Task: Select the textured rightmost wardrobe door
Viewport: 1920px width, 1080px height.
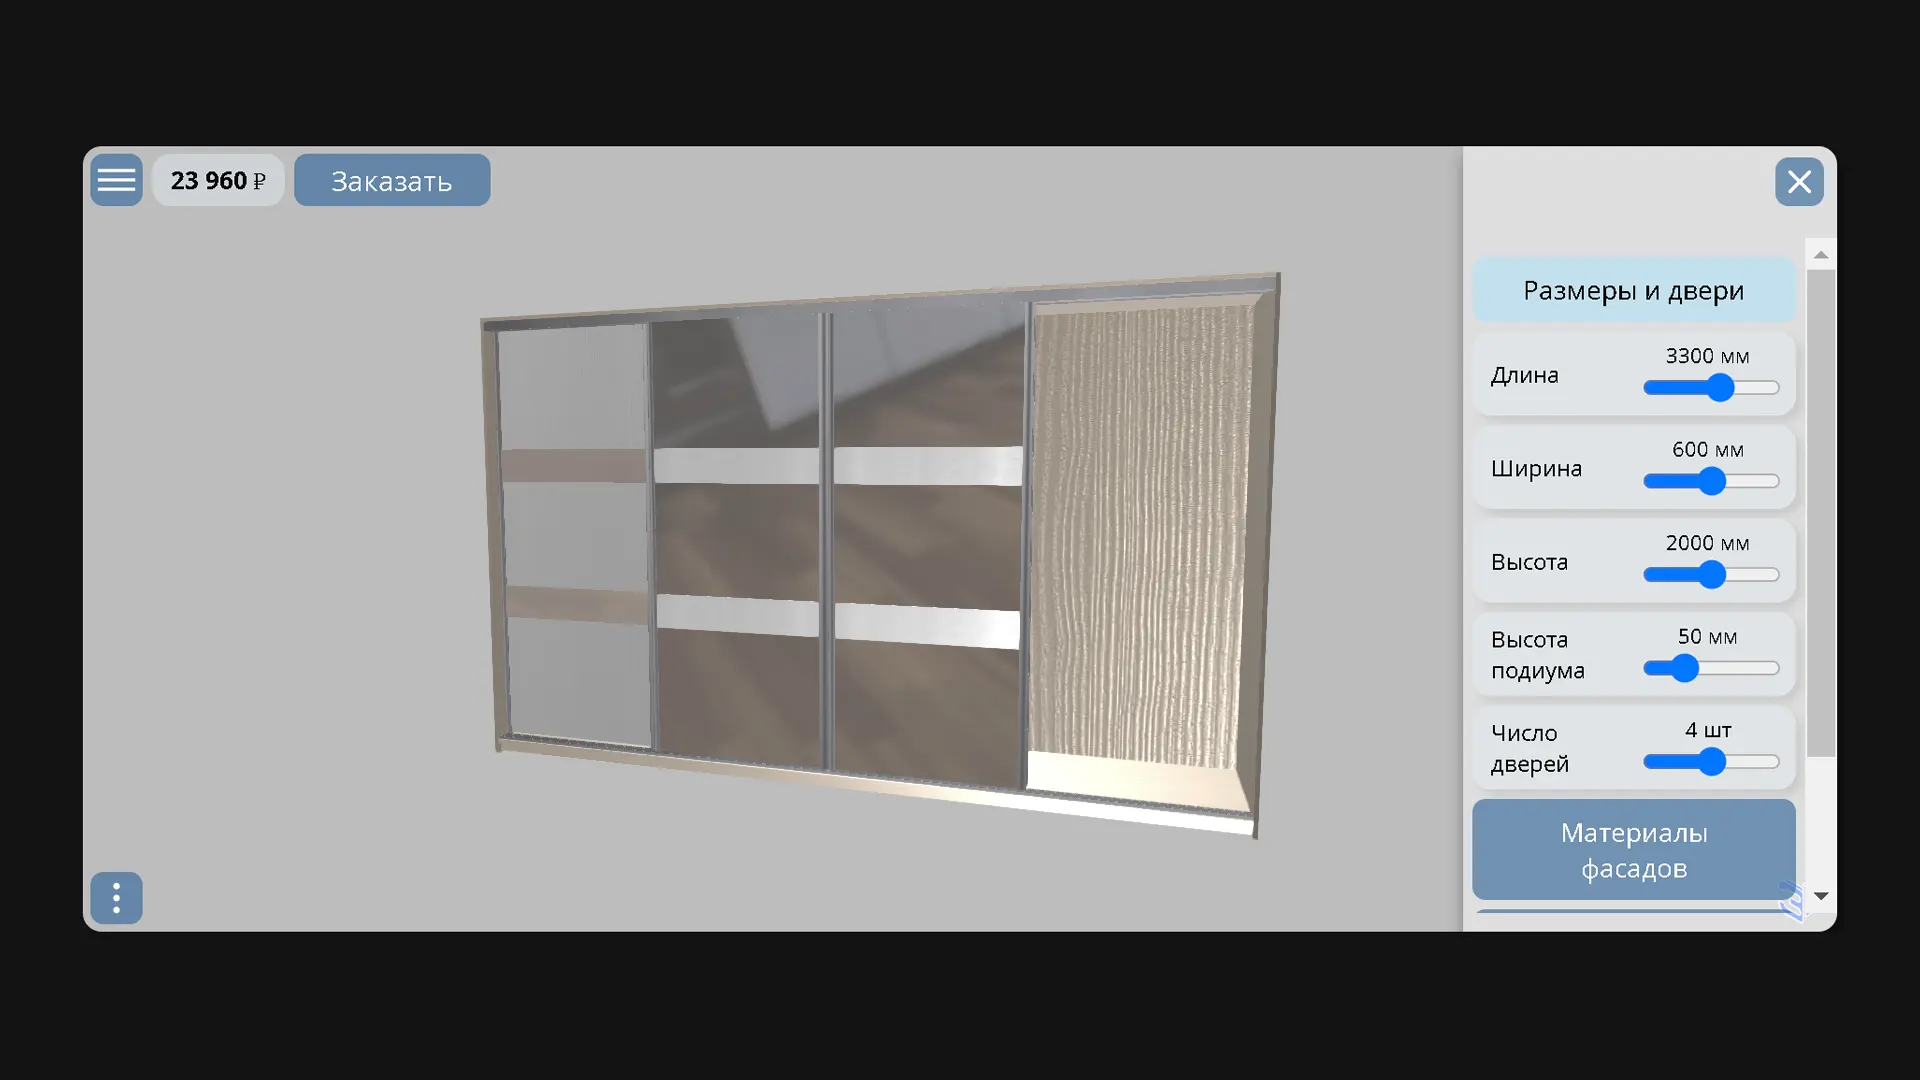Action: pyautogui.click(x=1140, y=540)
